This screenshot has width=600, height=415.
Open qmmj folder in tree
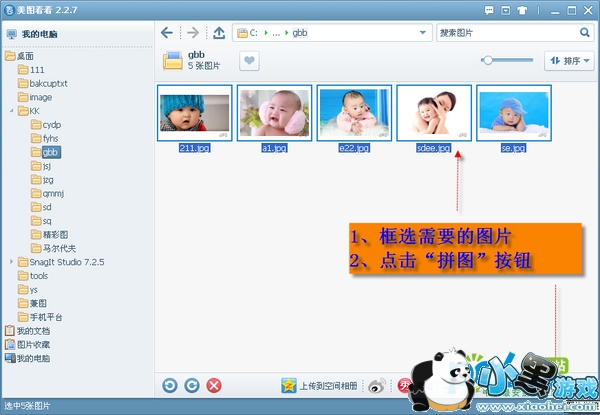tap(48, 194)
